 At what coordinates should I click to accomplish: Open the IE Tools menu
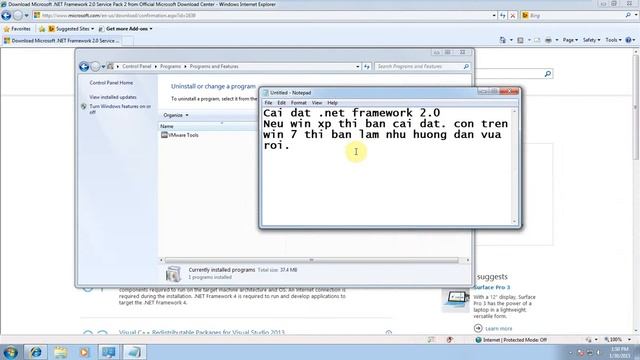(x=613, y=40)
